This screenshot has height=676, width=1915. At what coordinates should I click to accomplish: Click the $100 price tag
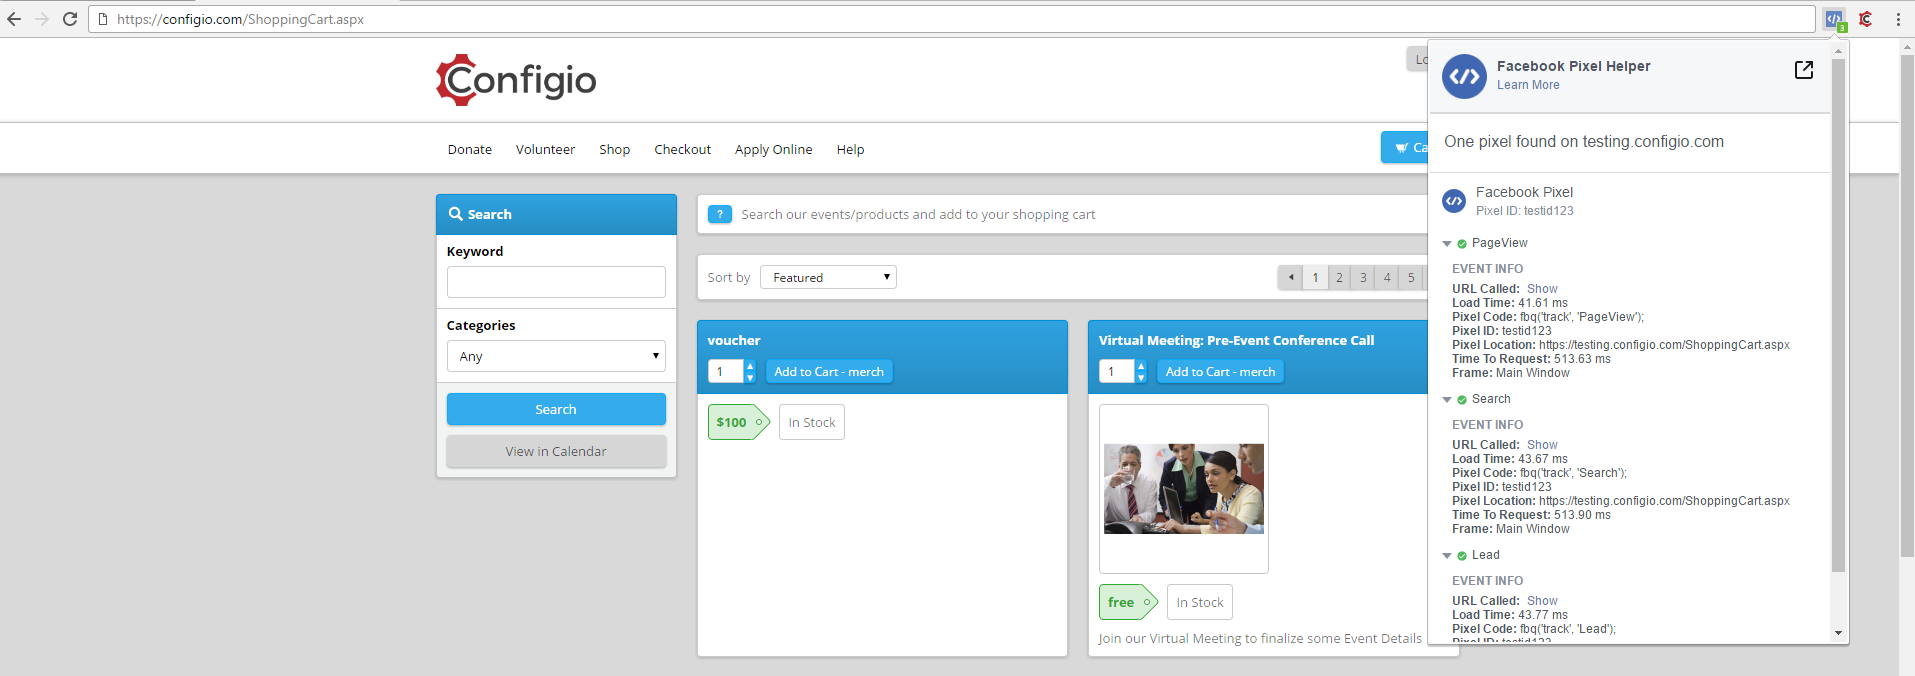click(x=738, y=422)
